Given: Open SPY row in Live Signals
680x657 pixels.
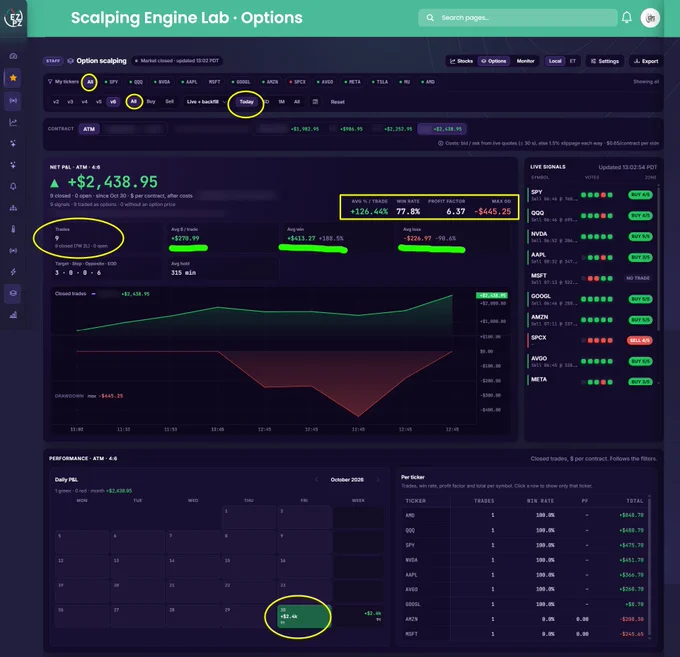Looking at the screenshot, I should (592, 195).
